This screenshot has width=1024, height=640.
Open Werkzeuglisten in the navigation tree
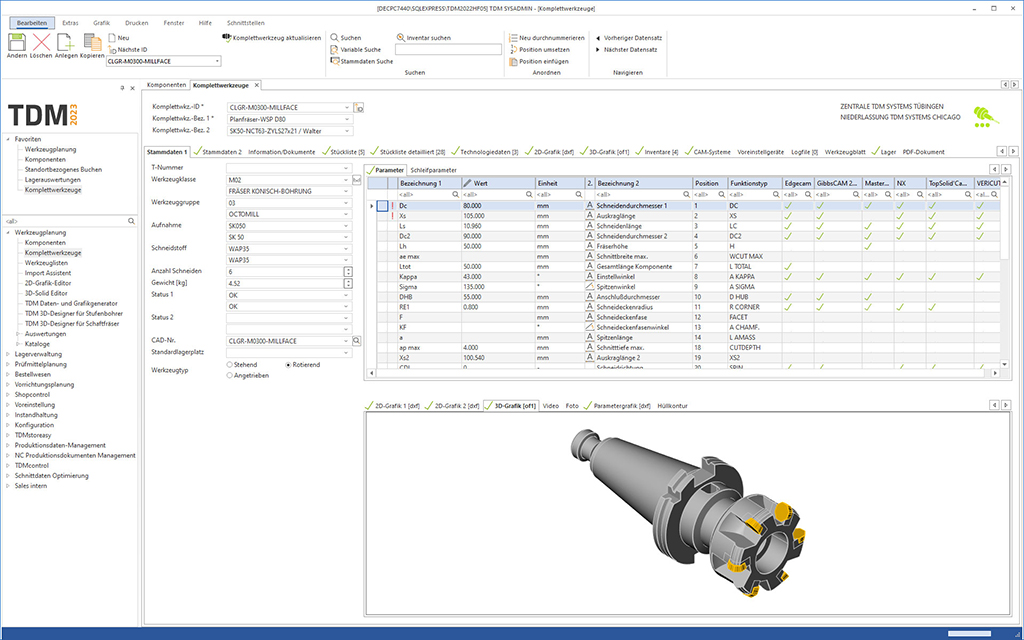coord(46,263)
